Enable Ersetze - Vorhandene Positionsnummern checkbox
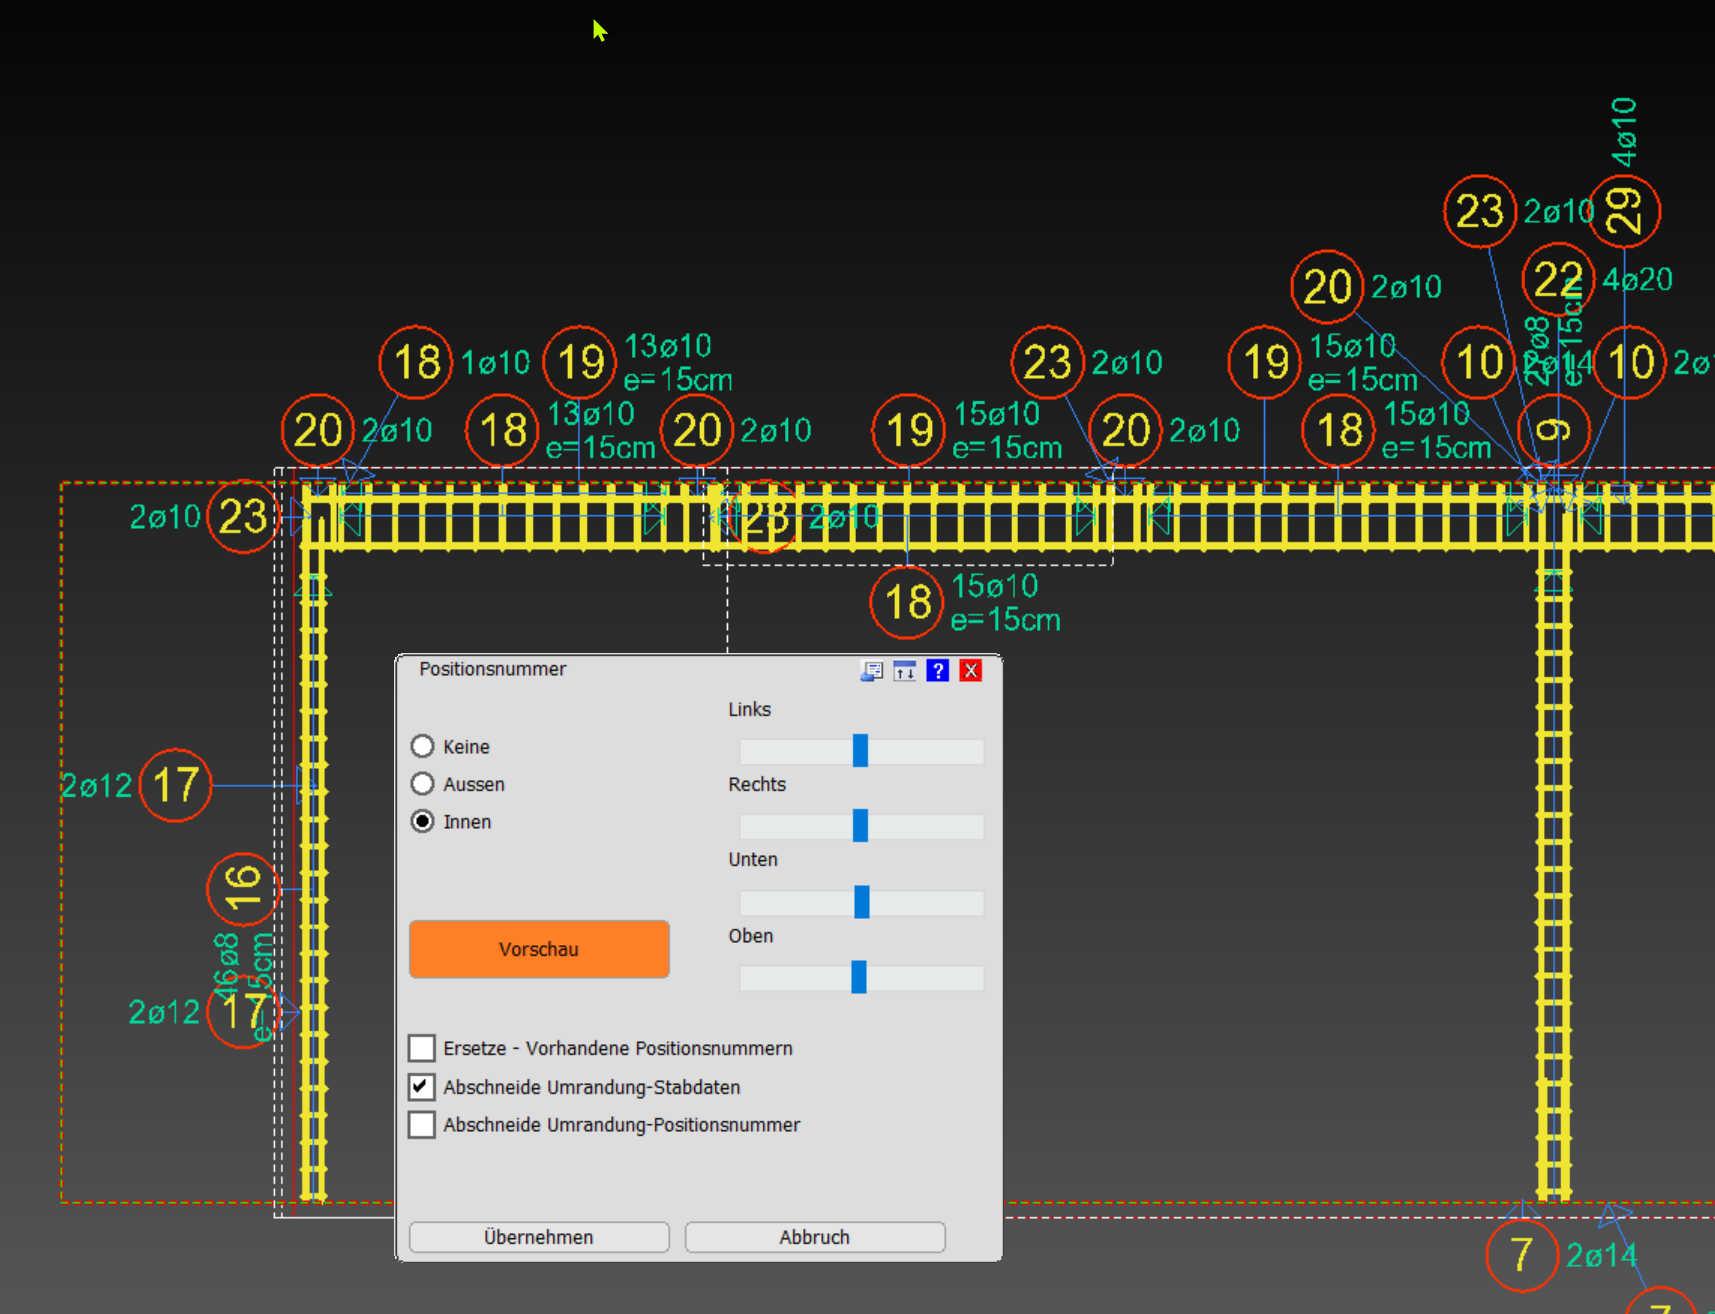Screen dimensions: 1715x1314 click(422, 1048)
